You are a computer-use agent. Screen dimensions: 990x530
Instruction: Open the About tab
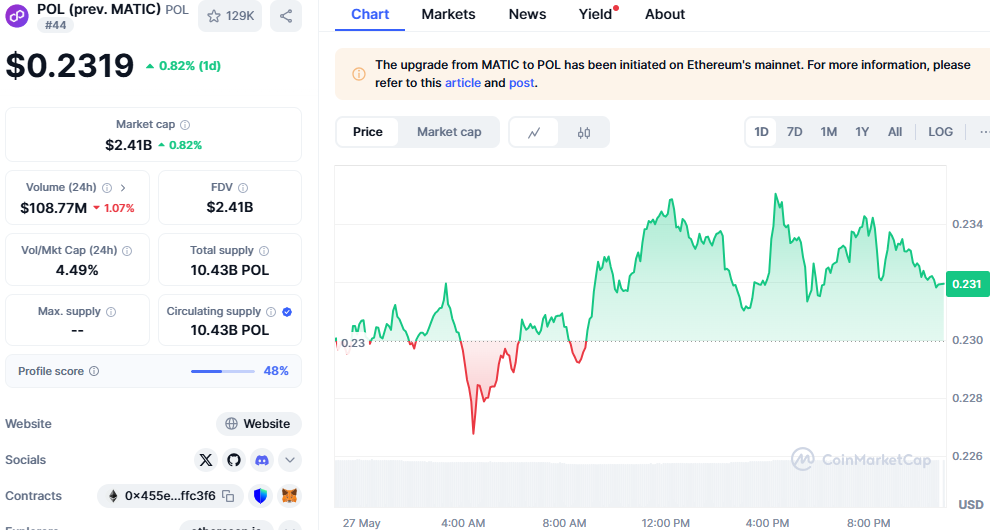pyautogui.click(x=665, y=15)
